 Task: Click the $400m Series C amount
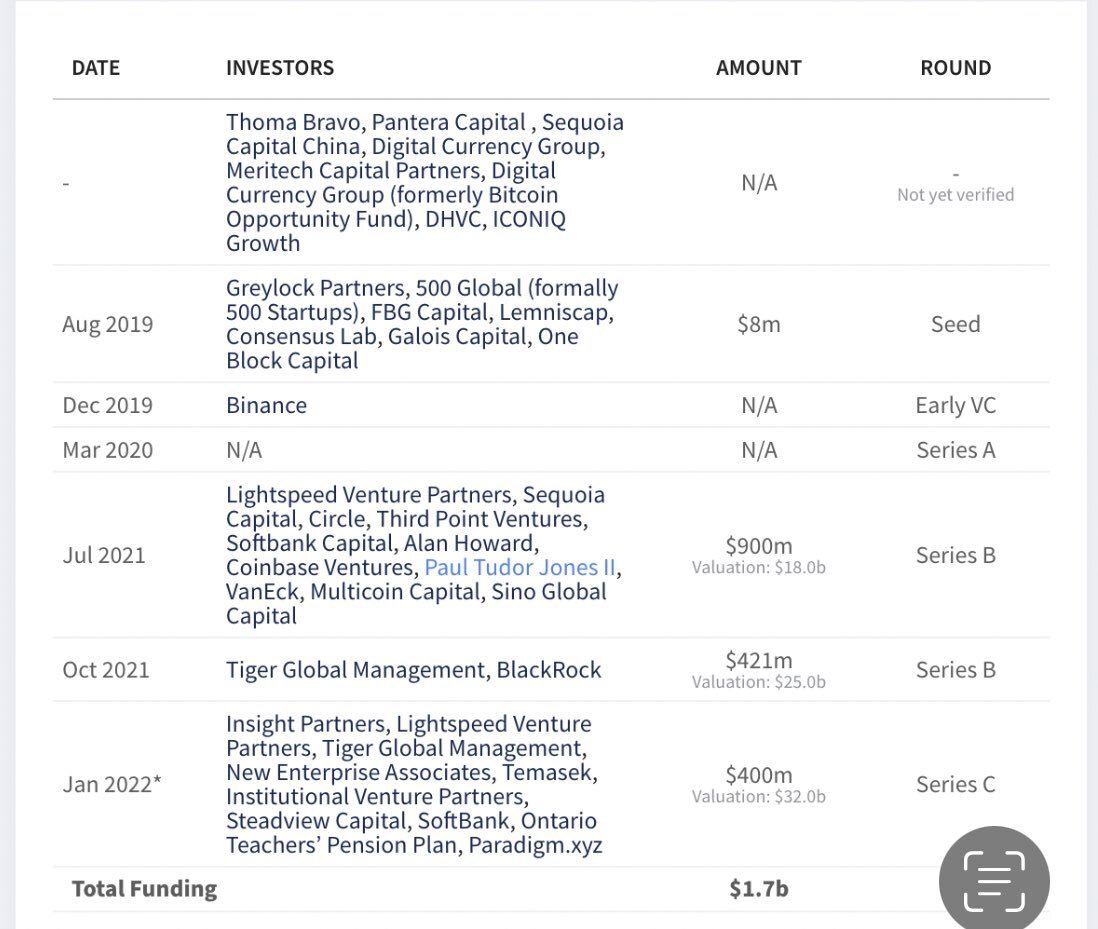pyautogui.click(x=759, y=775)
